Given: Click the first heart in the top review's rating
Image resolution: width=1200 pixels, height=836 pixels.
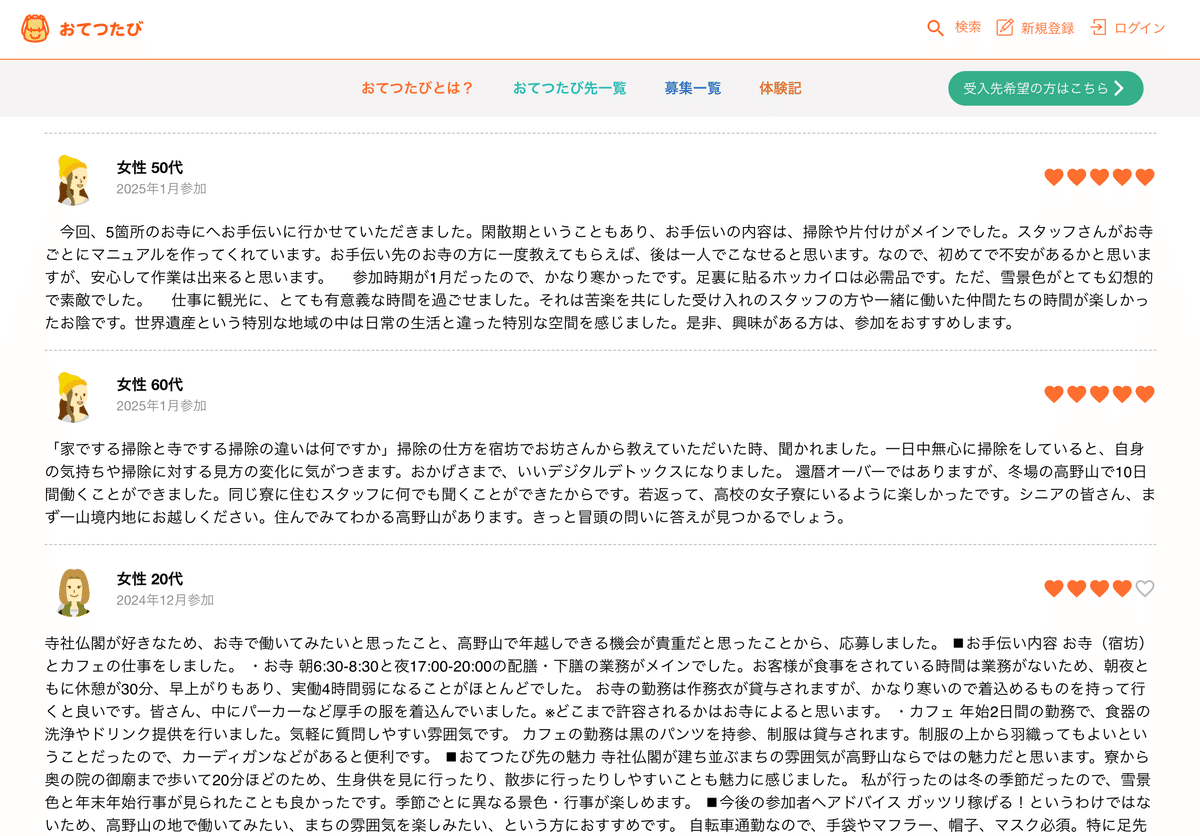Looking at the screenshot, I should click(x=1054, y=176).
